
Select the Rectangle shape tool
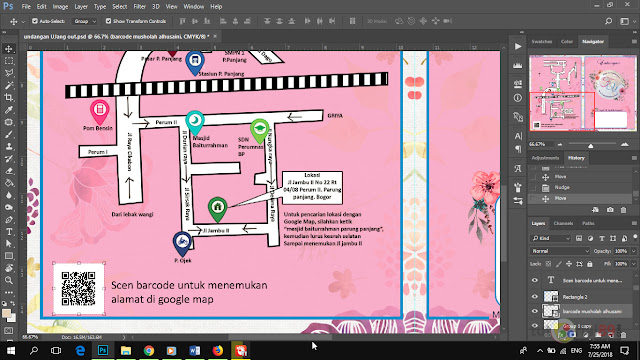(9, 256)
